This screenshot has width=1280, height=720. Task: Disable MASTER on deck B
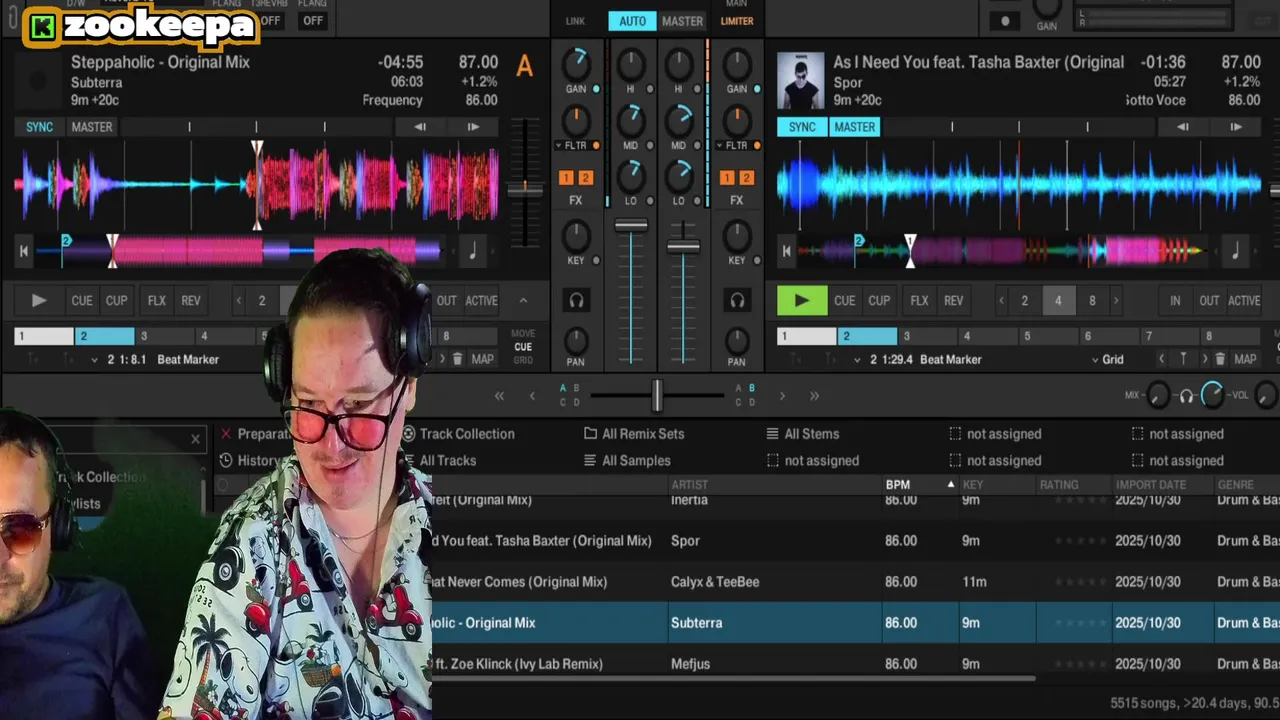click(x=855, y=127)
